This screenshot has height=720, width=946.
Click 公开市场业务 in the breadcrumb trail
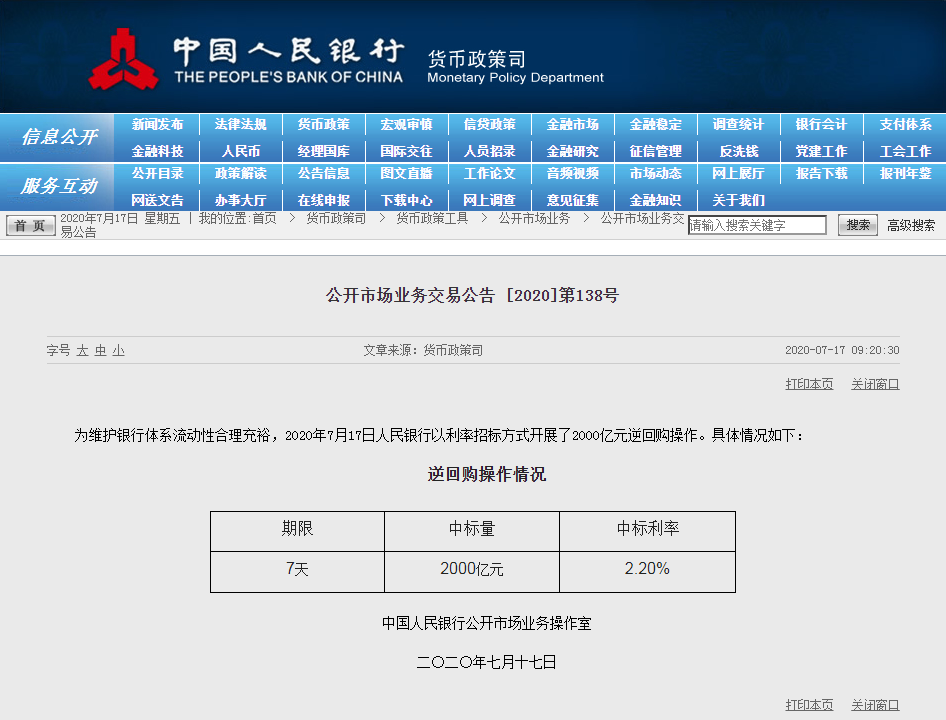pyautogui.click(x=534, y=218)
